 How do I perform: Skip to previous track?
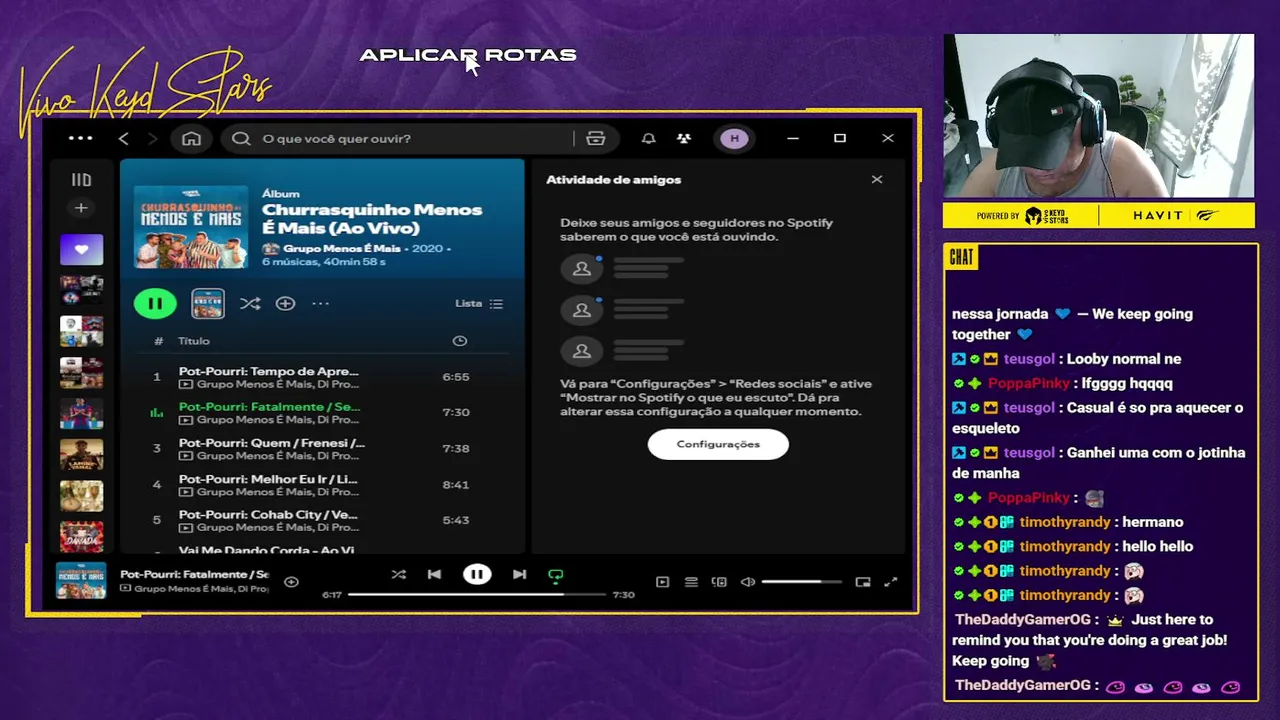434,574
